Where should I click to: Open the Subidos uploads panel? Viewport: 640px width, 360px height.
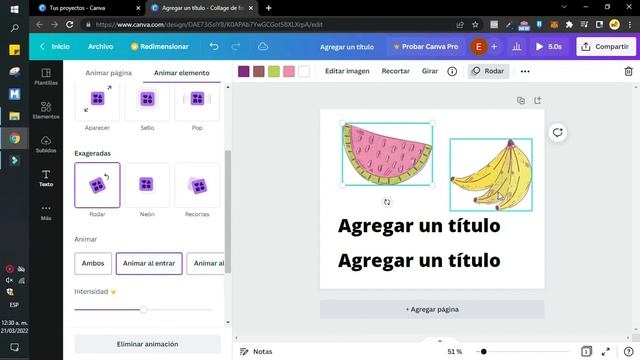[x=46, y=144]
